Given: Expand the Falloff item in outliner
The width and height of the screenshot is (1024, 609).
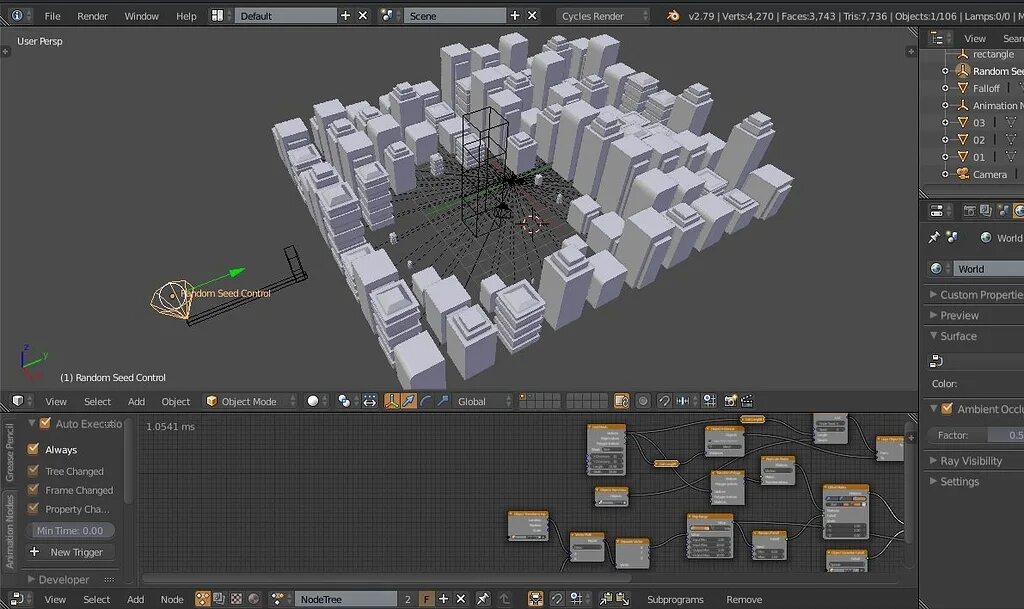Looking at the screenshot, I should coord(945,87).
